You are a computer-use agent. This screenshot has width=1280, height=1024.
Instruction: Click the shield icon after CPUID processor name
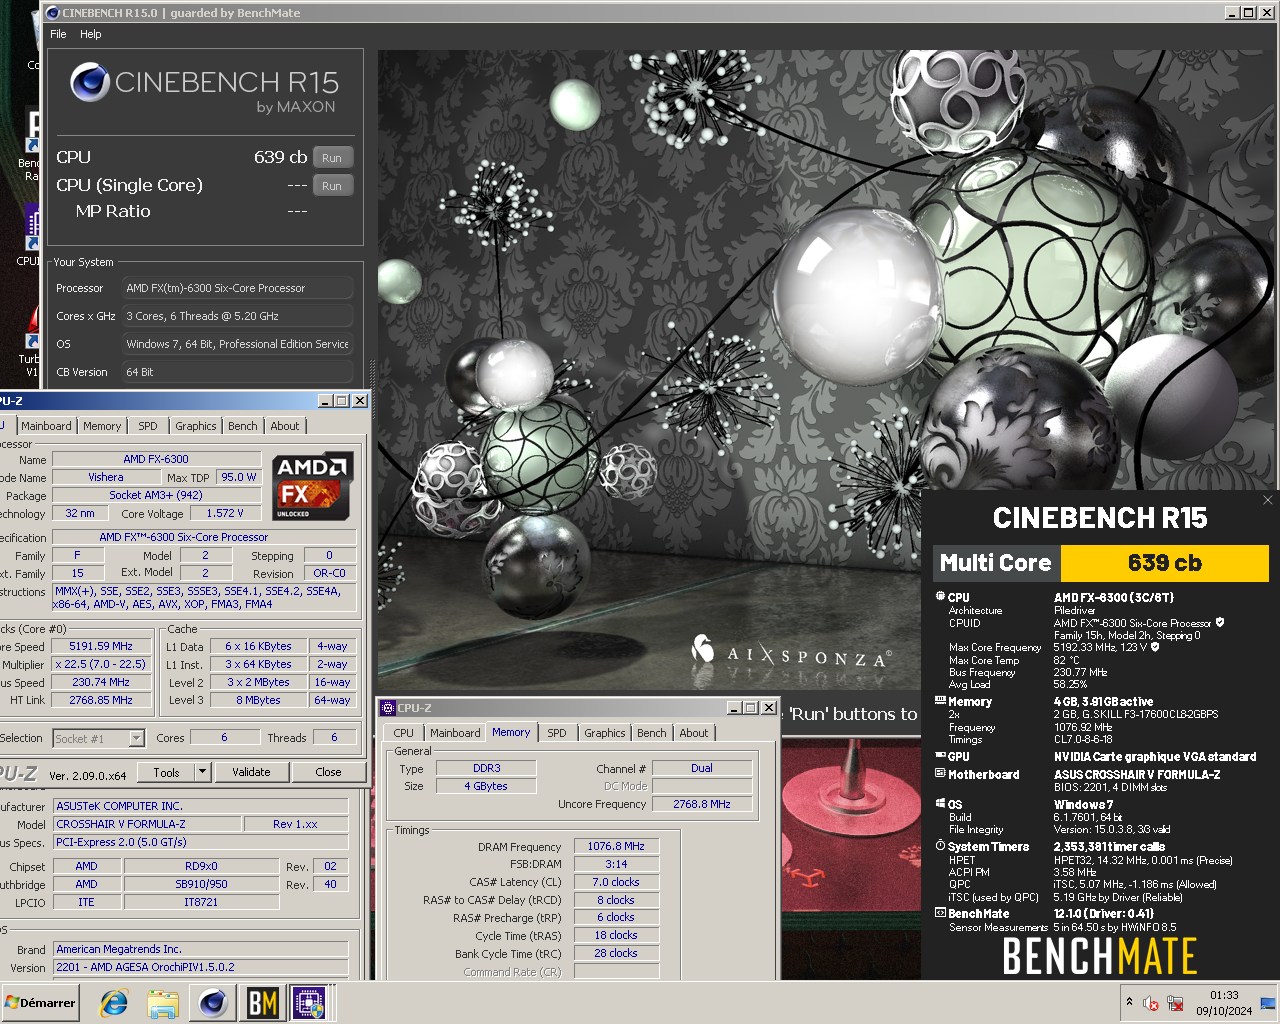point(1220,622)
